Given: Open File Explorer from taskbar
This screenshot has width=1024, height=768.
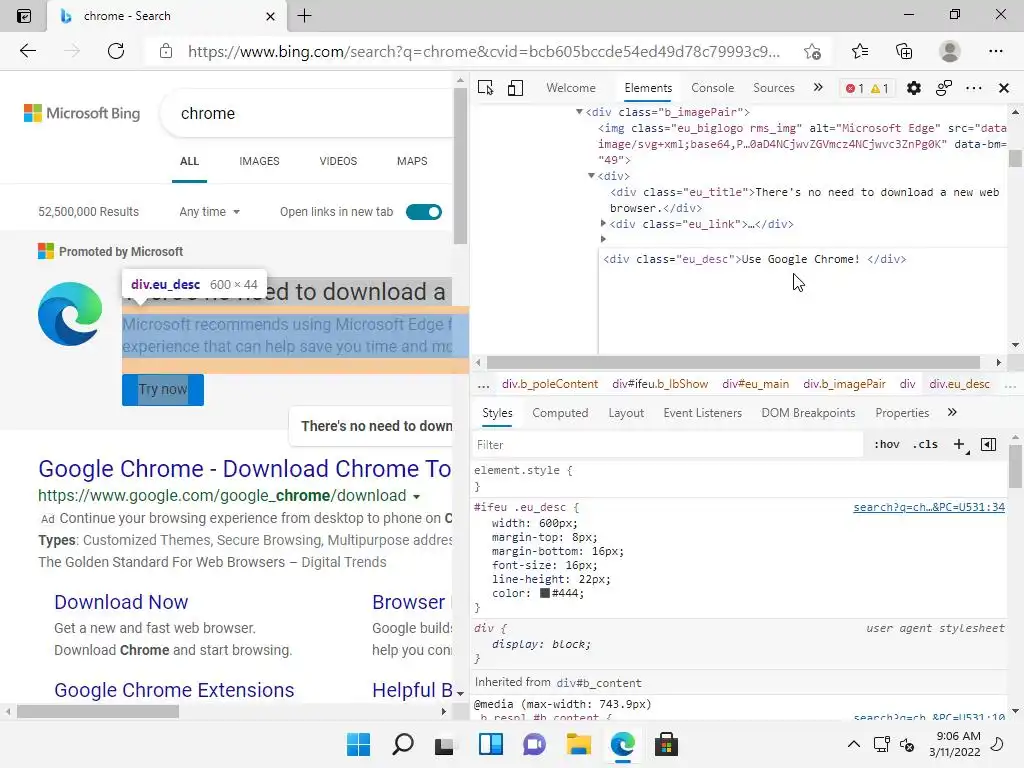Looking at the screenshot, I should pos(578,744).
